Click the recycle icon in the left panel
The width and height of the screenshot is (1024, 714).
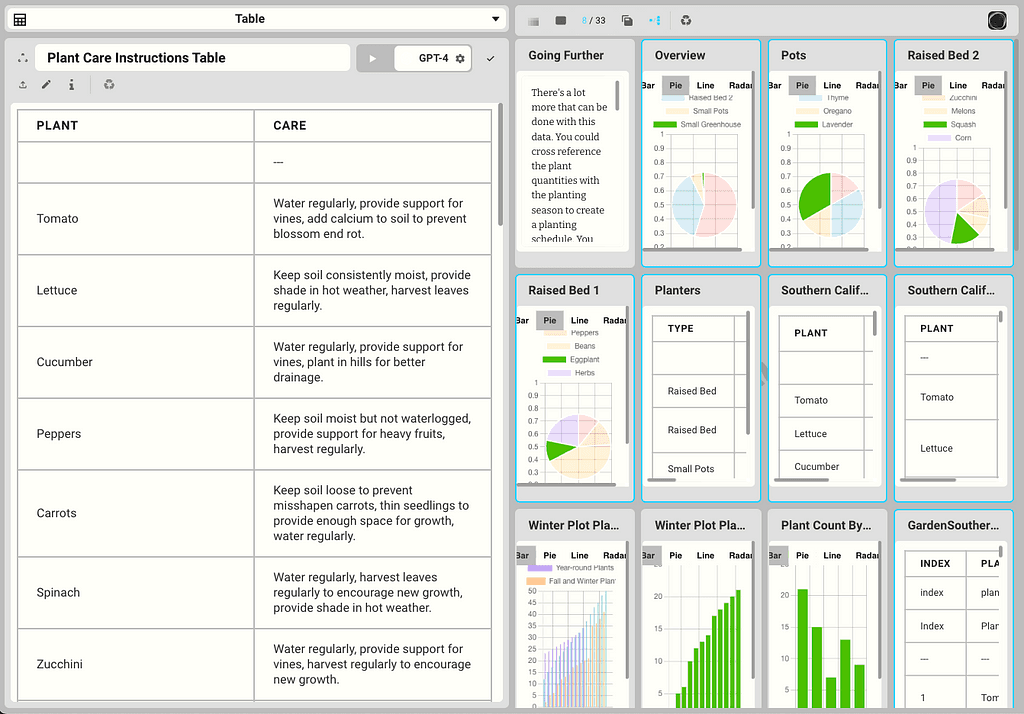pyautogui.click(x=109, y=85)
